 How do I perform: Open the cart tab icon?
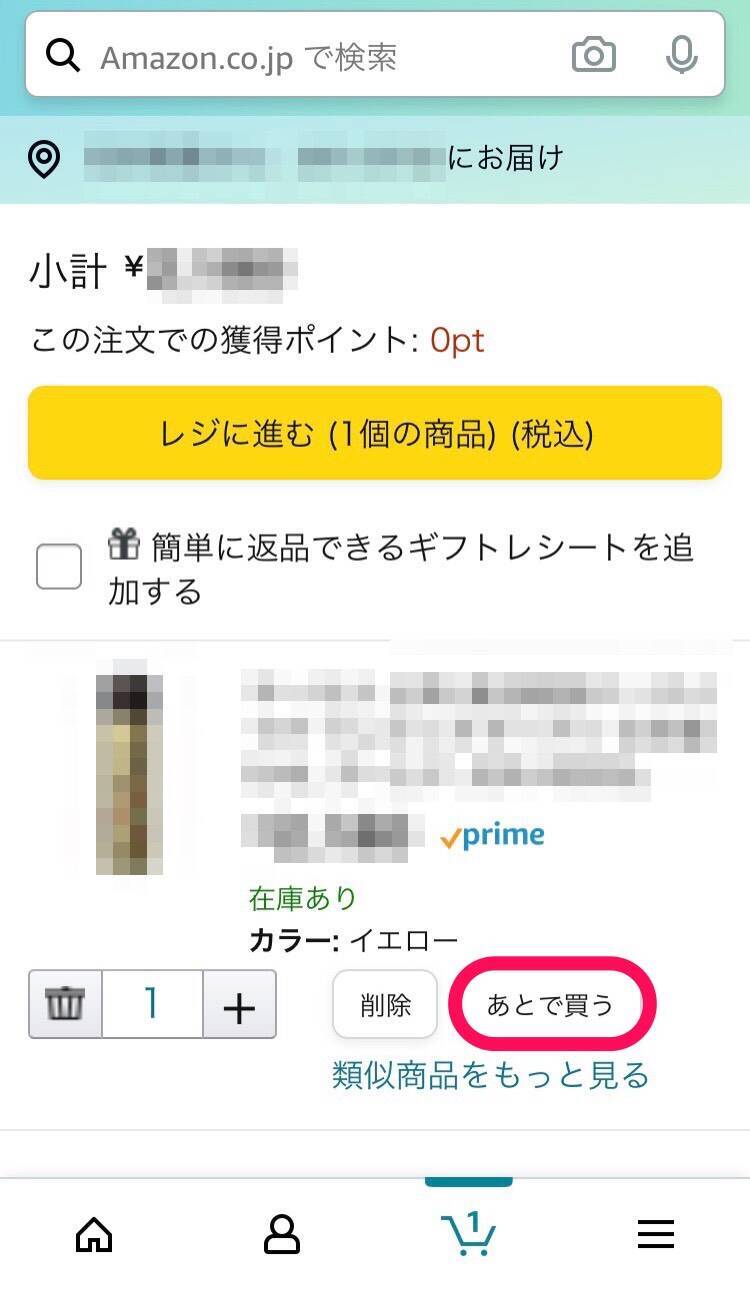[x=468, y=1234]
